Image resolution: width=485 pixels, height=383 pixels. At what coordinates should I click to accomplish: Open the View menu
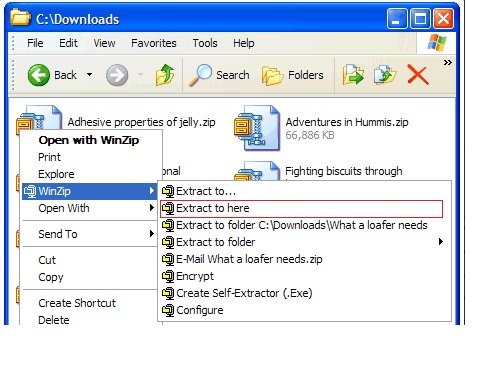coord(104,43)
